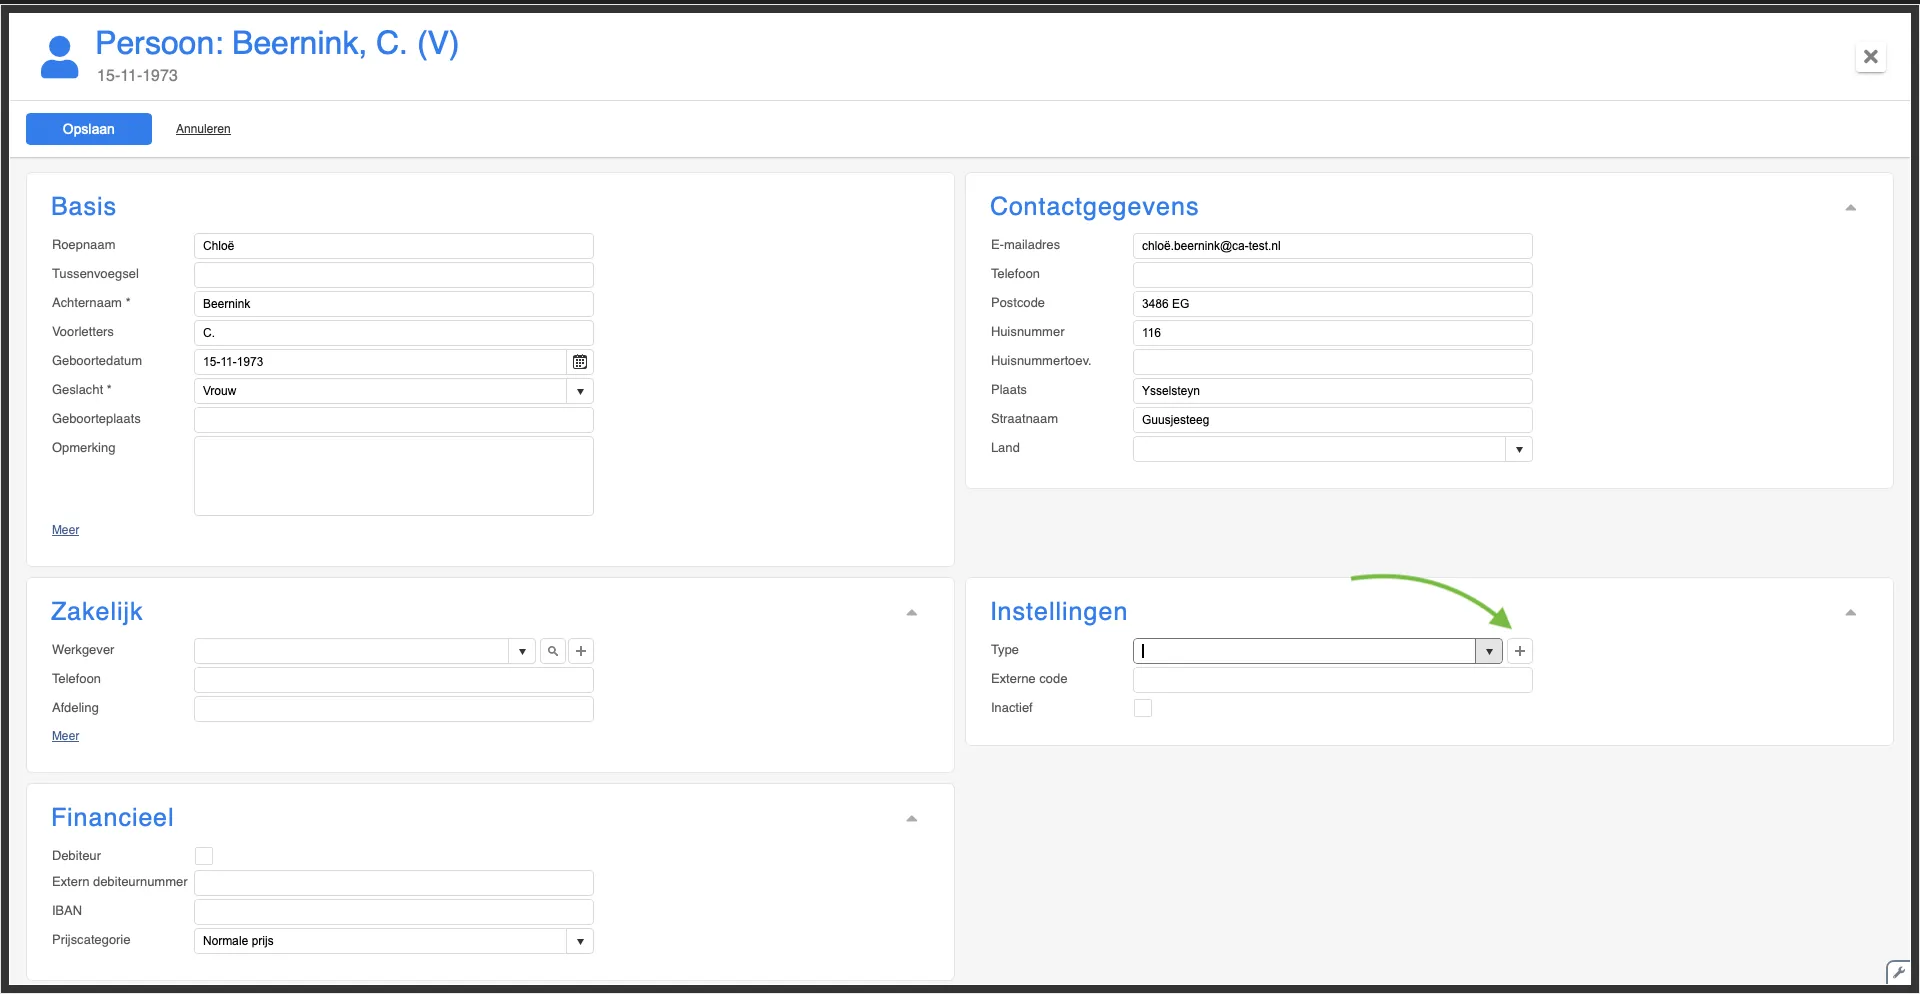Viewport: 1920px width, 994px height.
Task: Click the Opmerking text area
Action: tap(394, 476)
